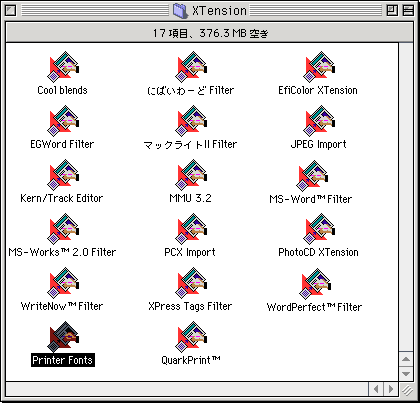Collapse window with the windowshade box

point(408,11)
